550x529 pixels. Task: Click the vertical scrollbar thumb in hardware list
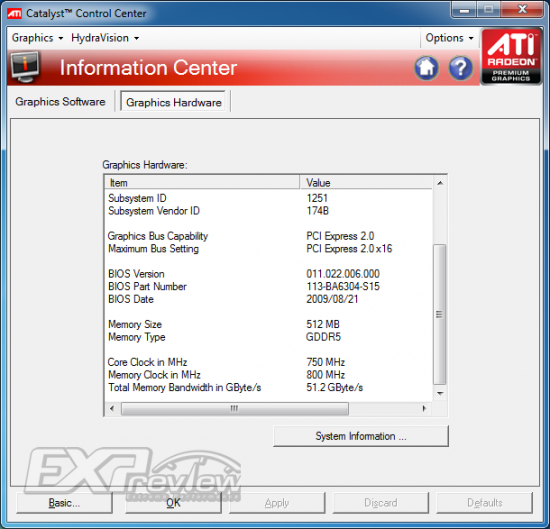(440, 314)
